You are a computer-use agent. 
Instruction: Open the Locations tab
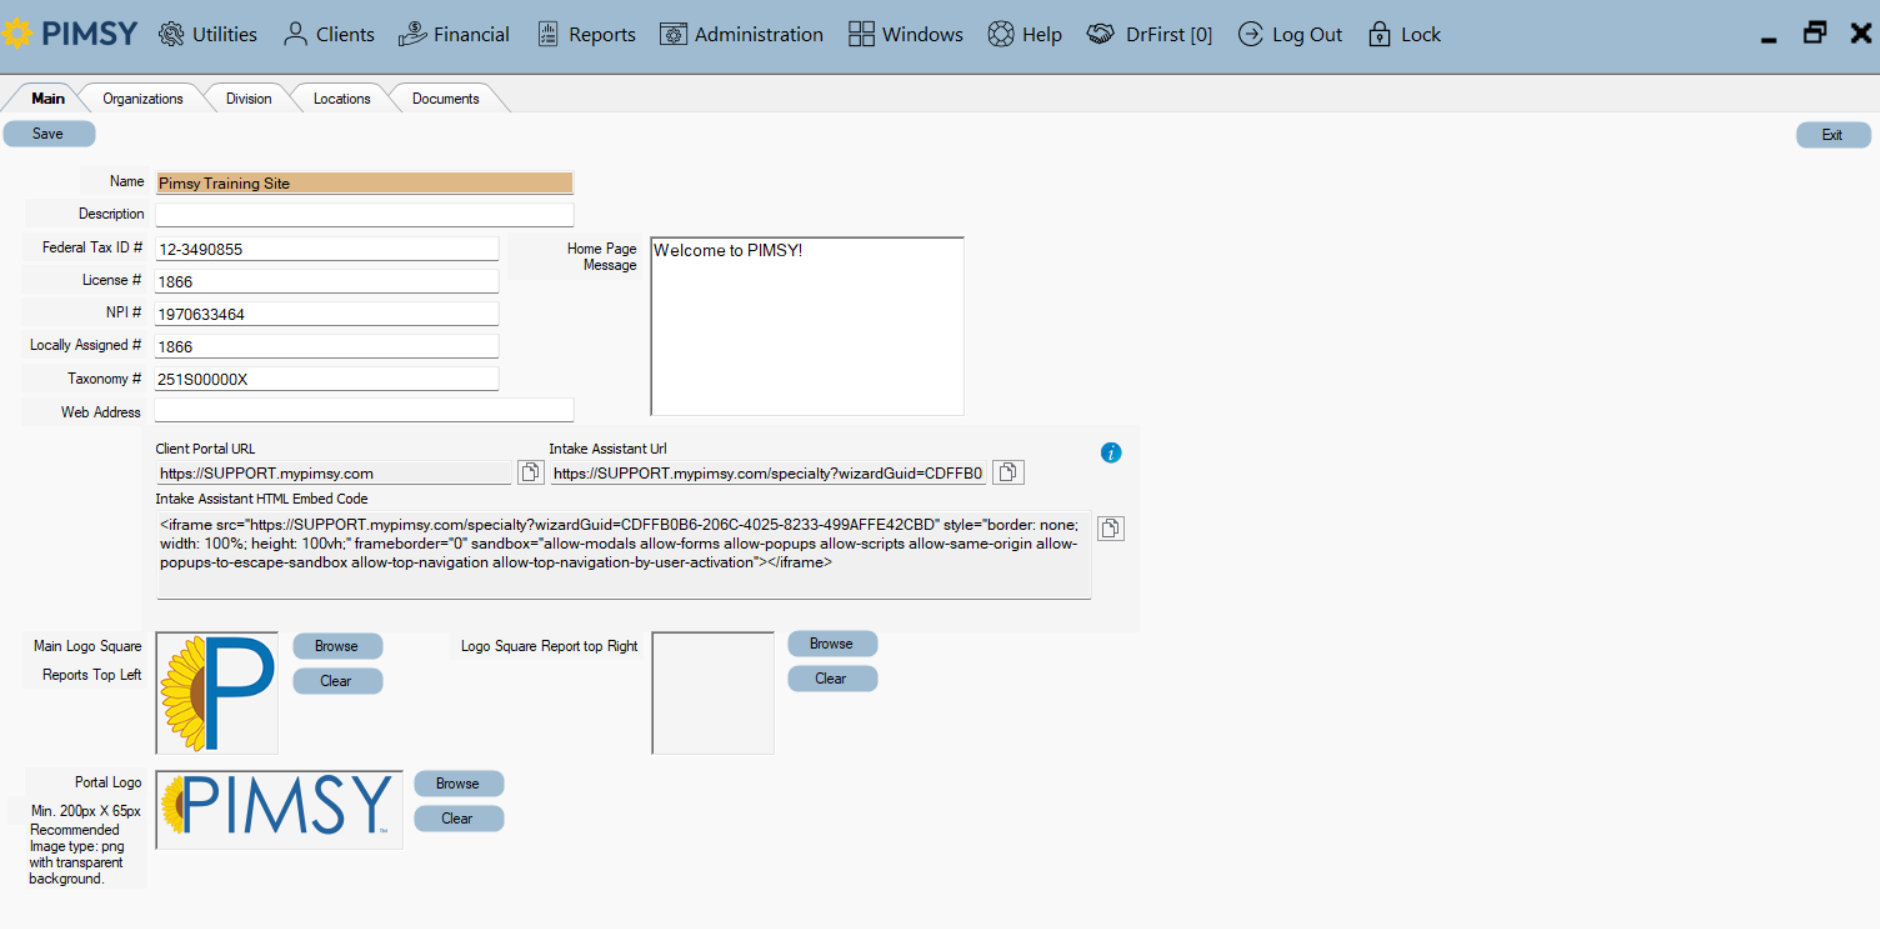[341, 97]
